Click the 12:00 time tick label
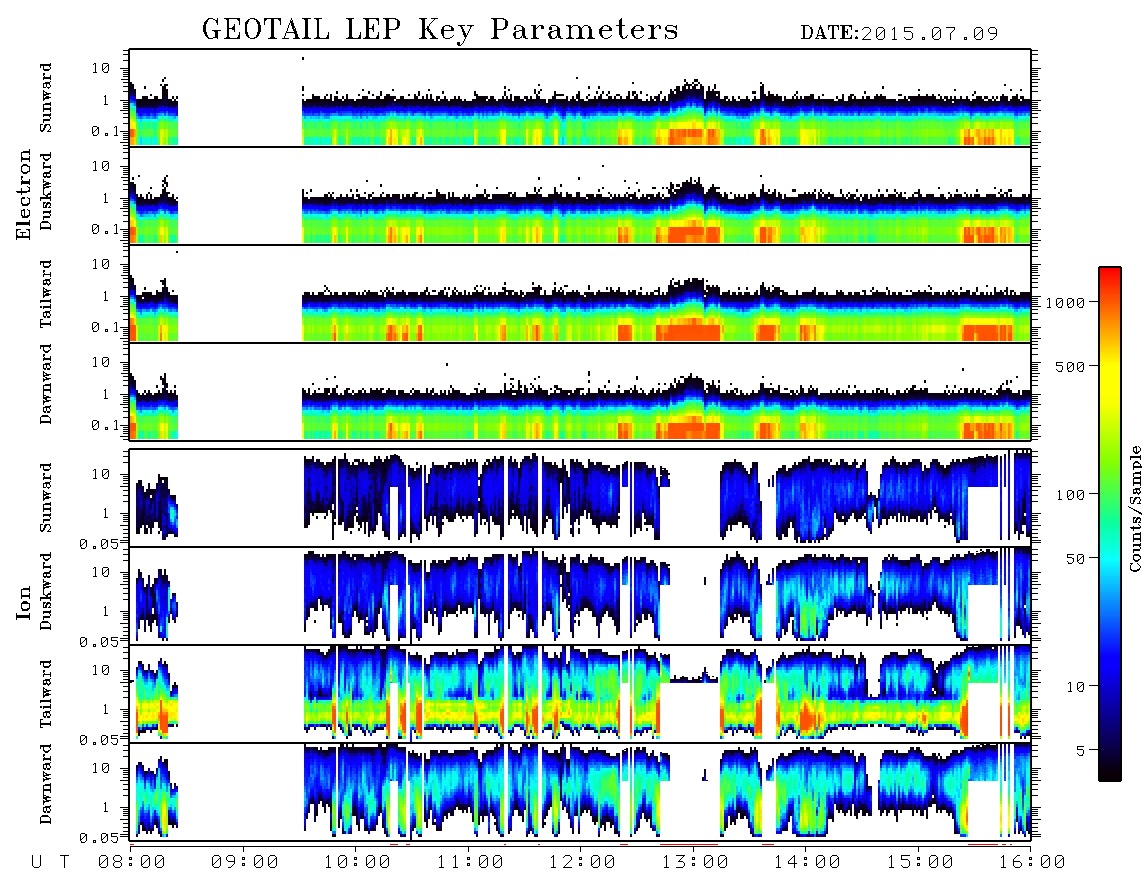 pyautogui.click(x=582, y=863)
